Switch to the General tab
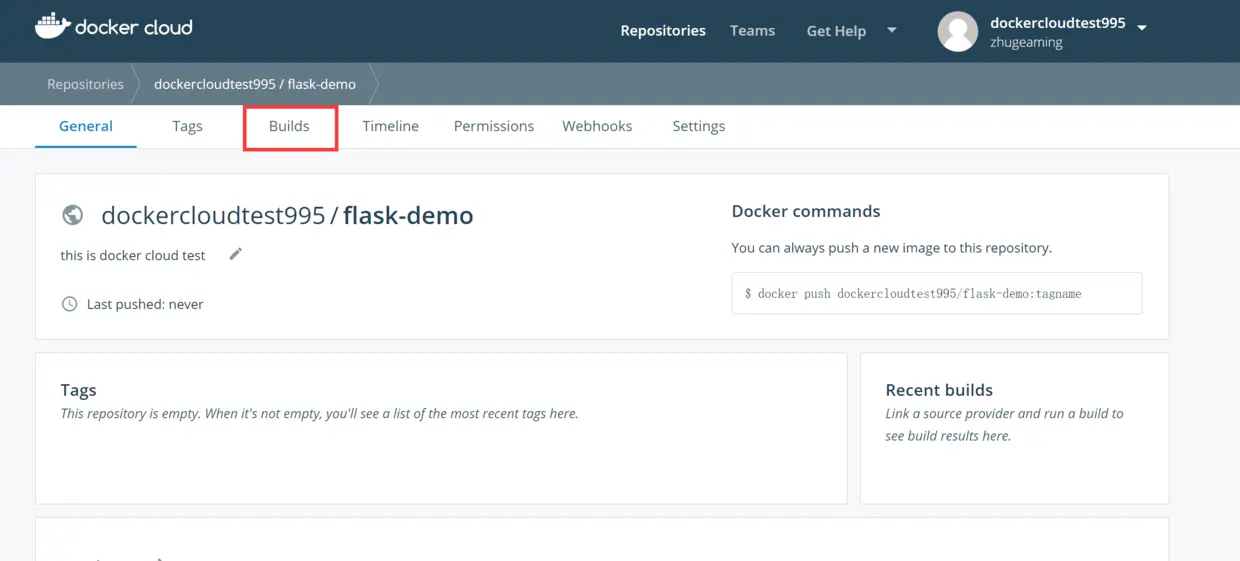The width and height of the screenshot is (1240, 561). tap(86, 126)
